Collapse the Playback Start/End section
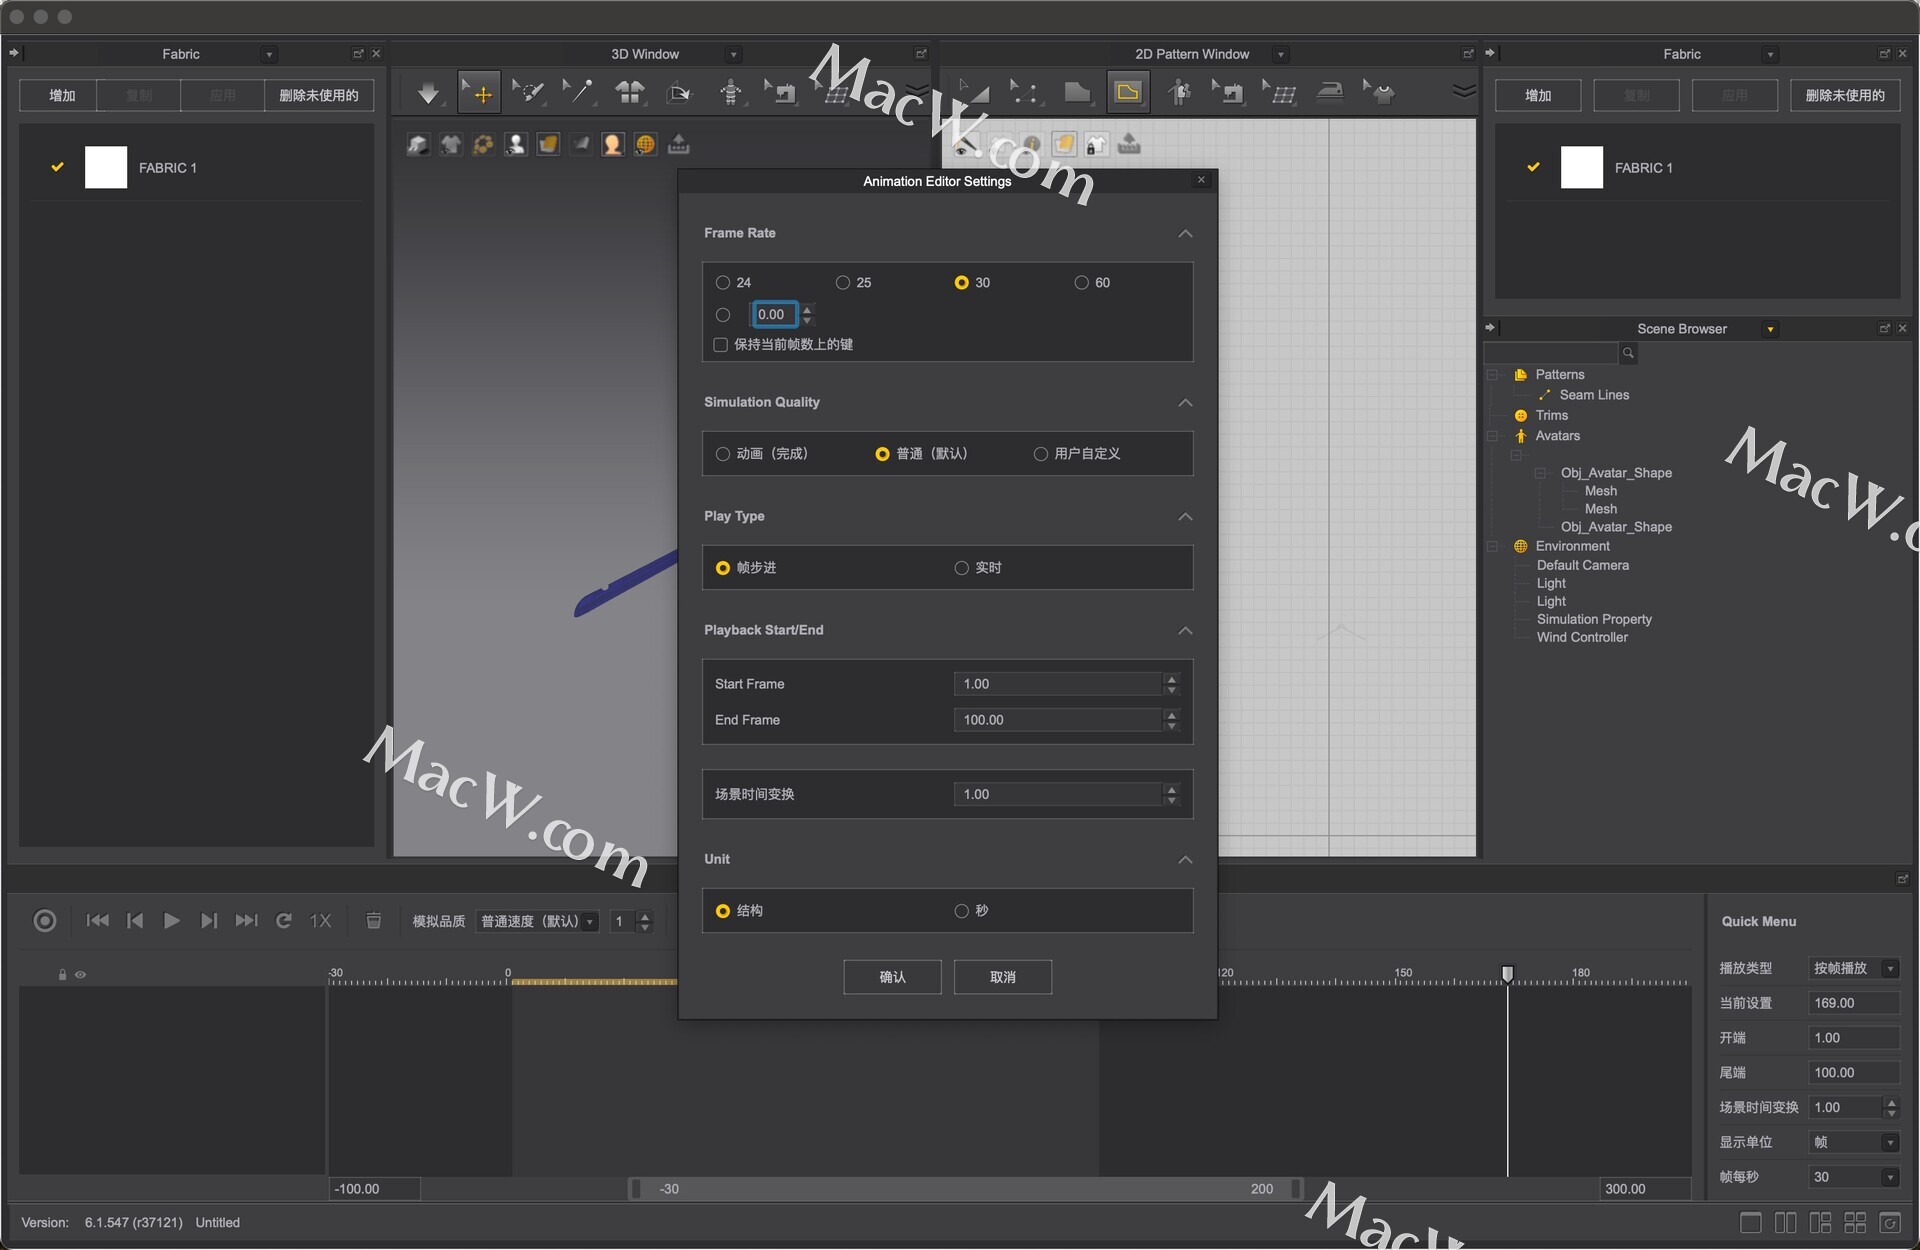The height and width of the screenshot is (1250, 1920). coord(1185,630)
